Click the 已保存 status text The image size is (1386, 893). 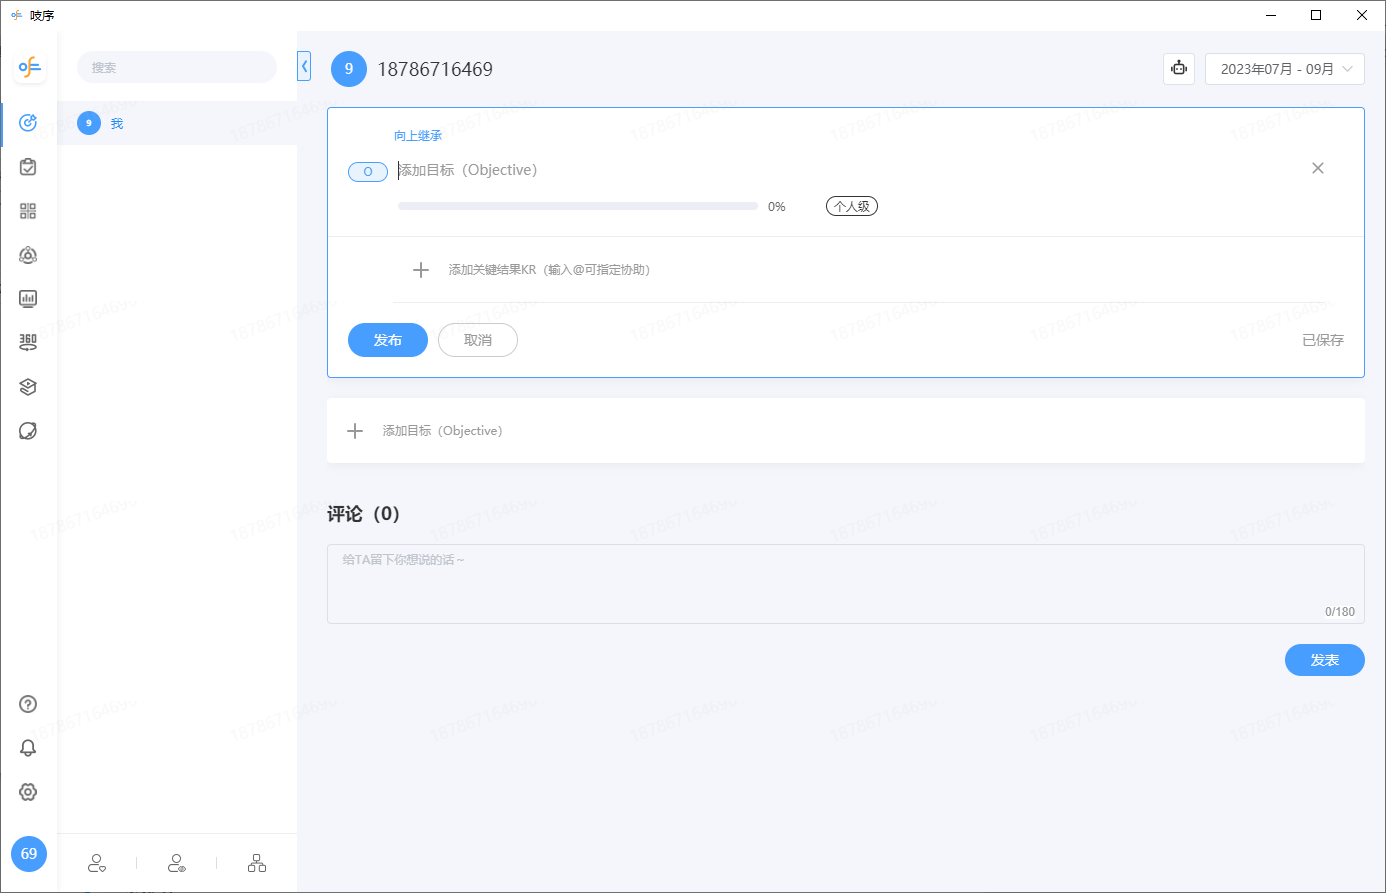pyautogui.click(x=1323, y=340)
